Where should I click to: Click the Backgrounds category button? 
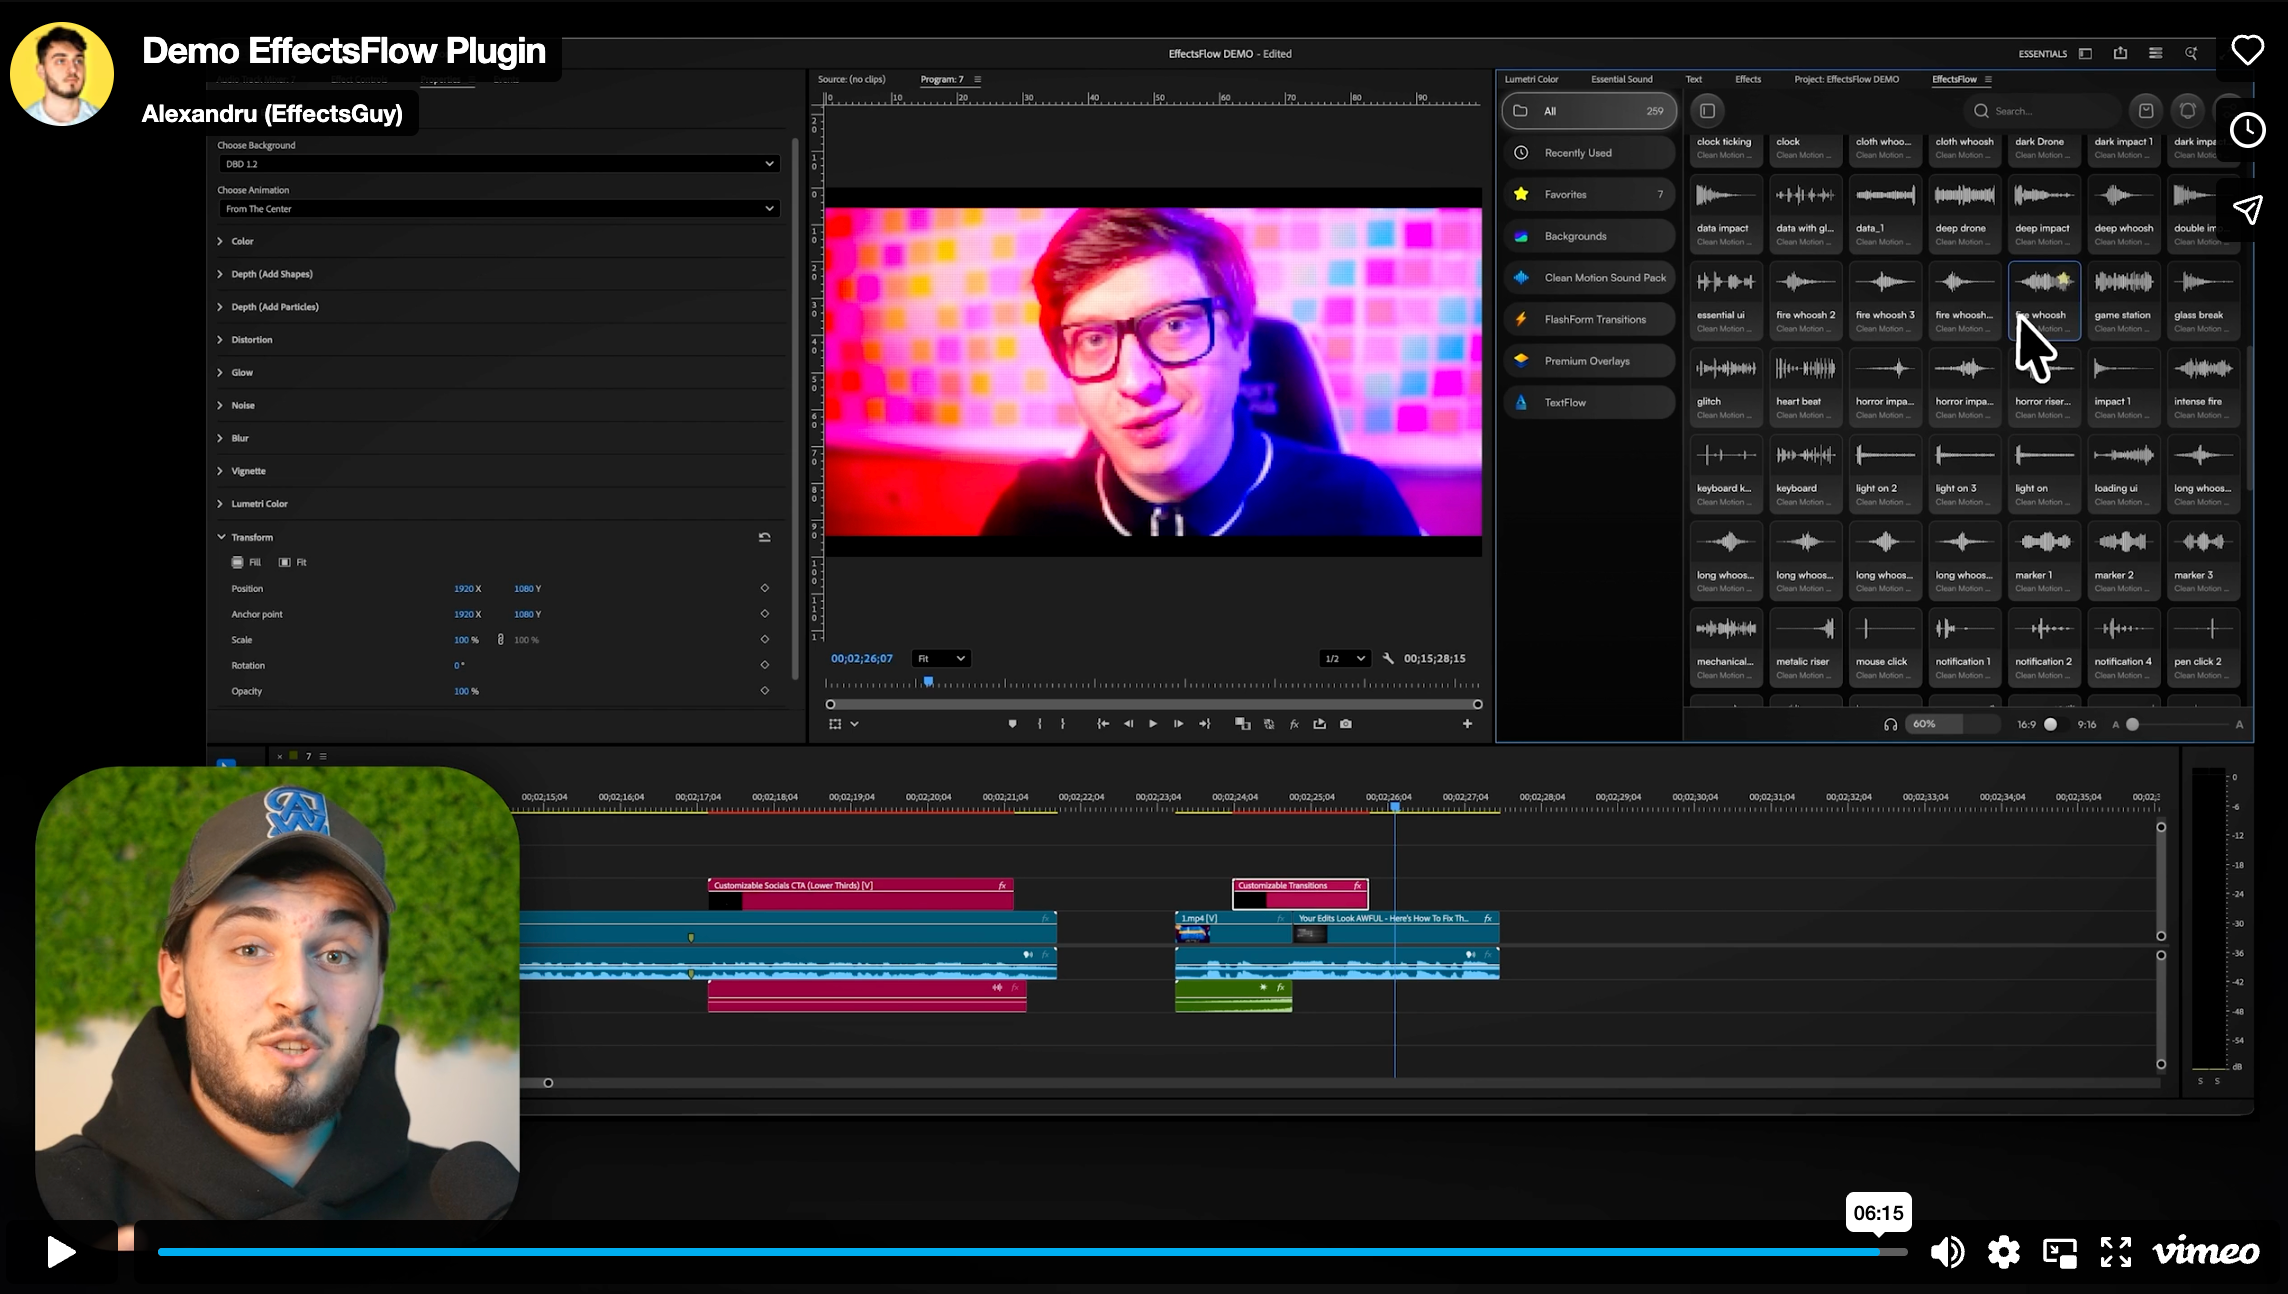tap(1576, 236)
